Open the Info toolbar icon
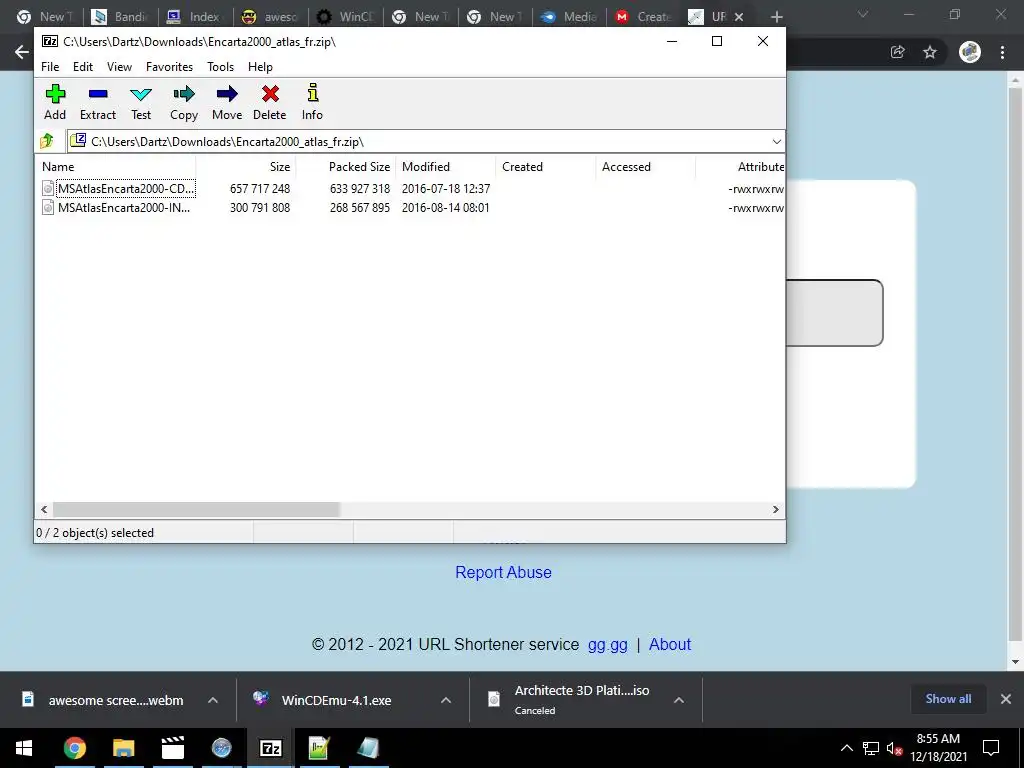Viewport: 1024px width, 768px height. pyautogui.click(x=312, y=102)
